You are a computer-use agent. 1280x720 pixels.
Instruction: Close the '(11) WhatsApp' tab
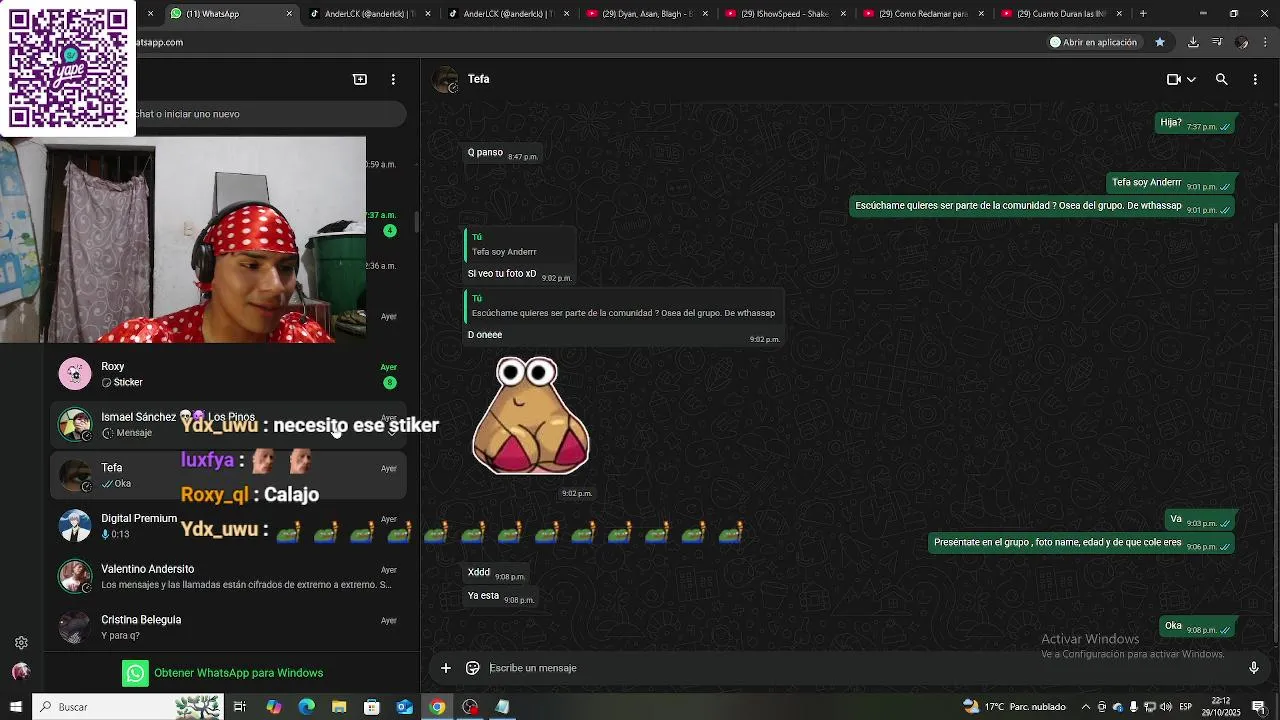click(x=290, y=14)
